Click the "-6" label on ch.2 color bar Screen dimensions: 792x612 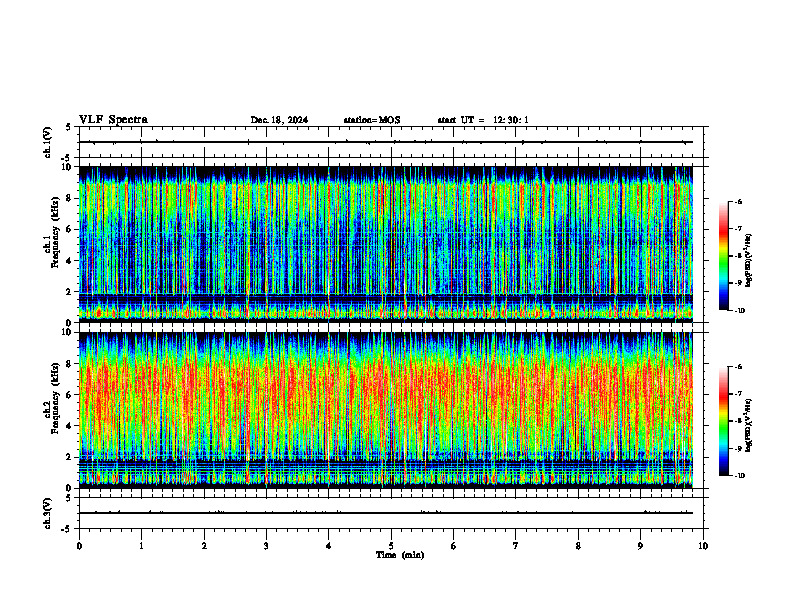point(738,367)
